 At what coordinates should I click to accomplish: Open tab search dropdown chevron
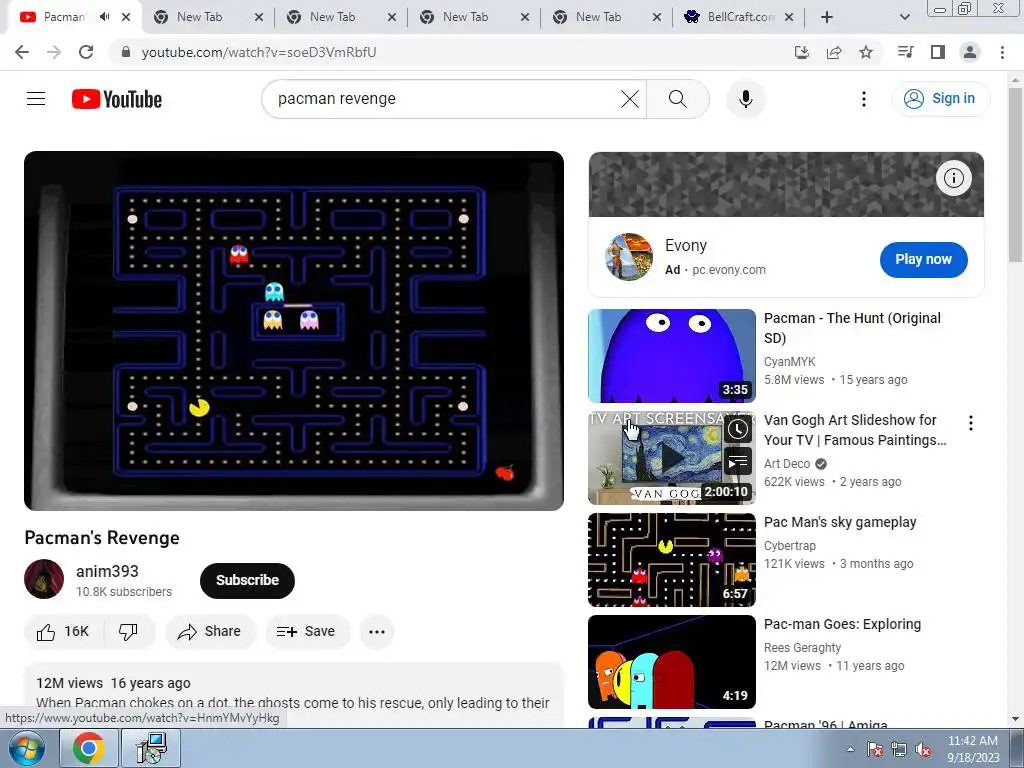tap(904, 17)
